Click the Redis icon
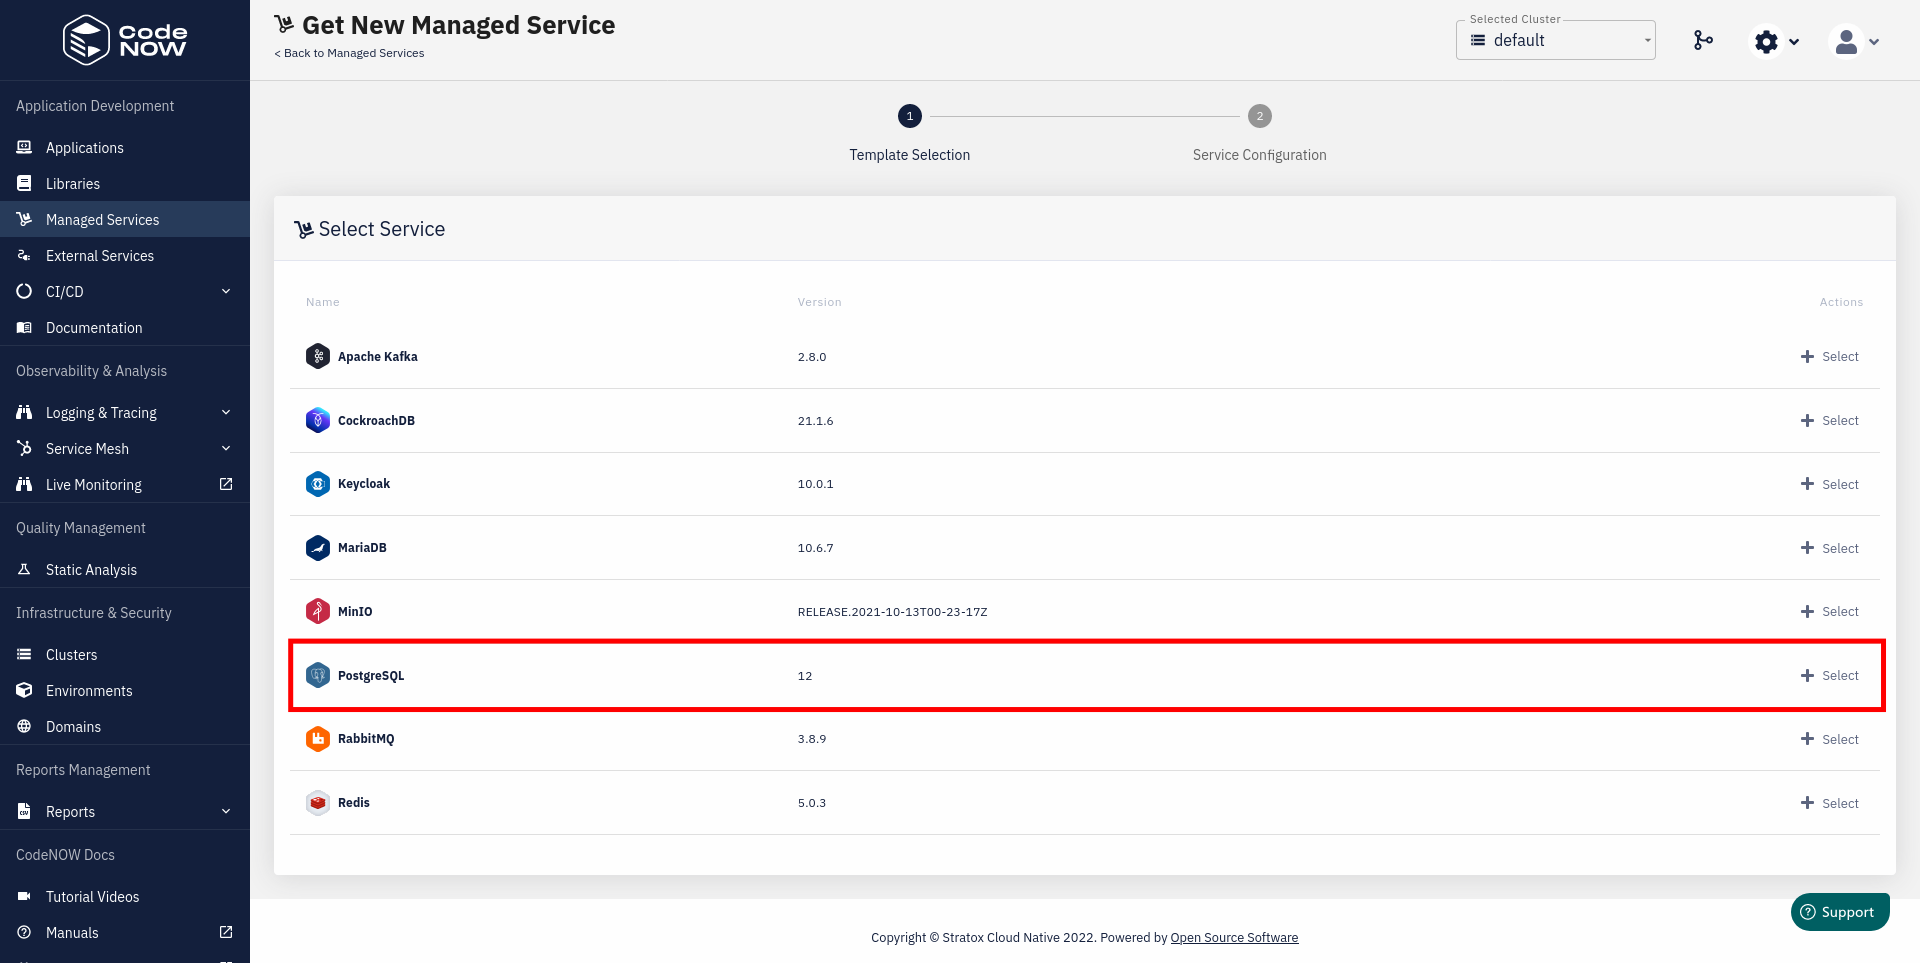Viewport: 1920px width, 963px height. coord(318,803)
